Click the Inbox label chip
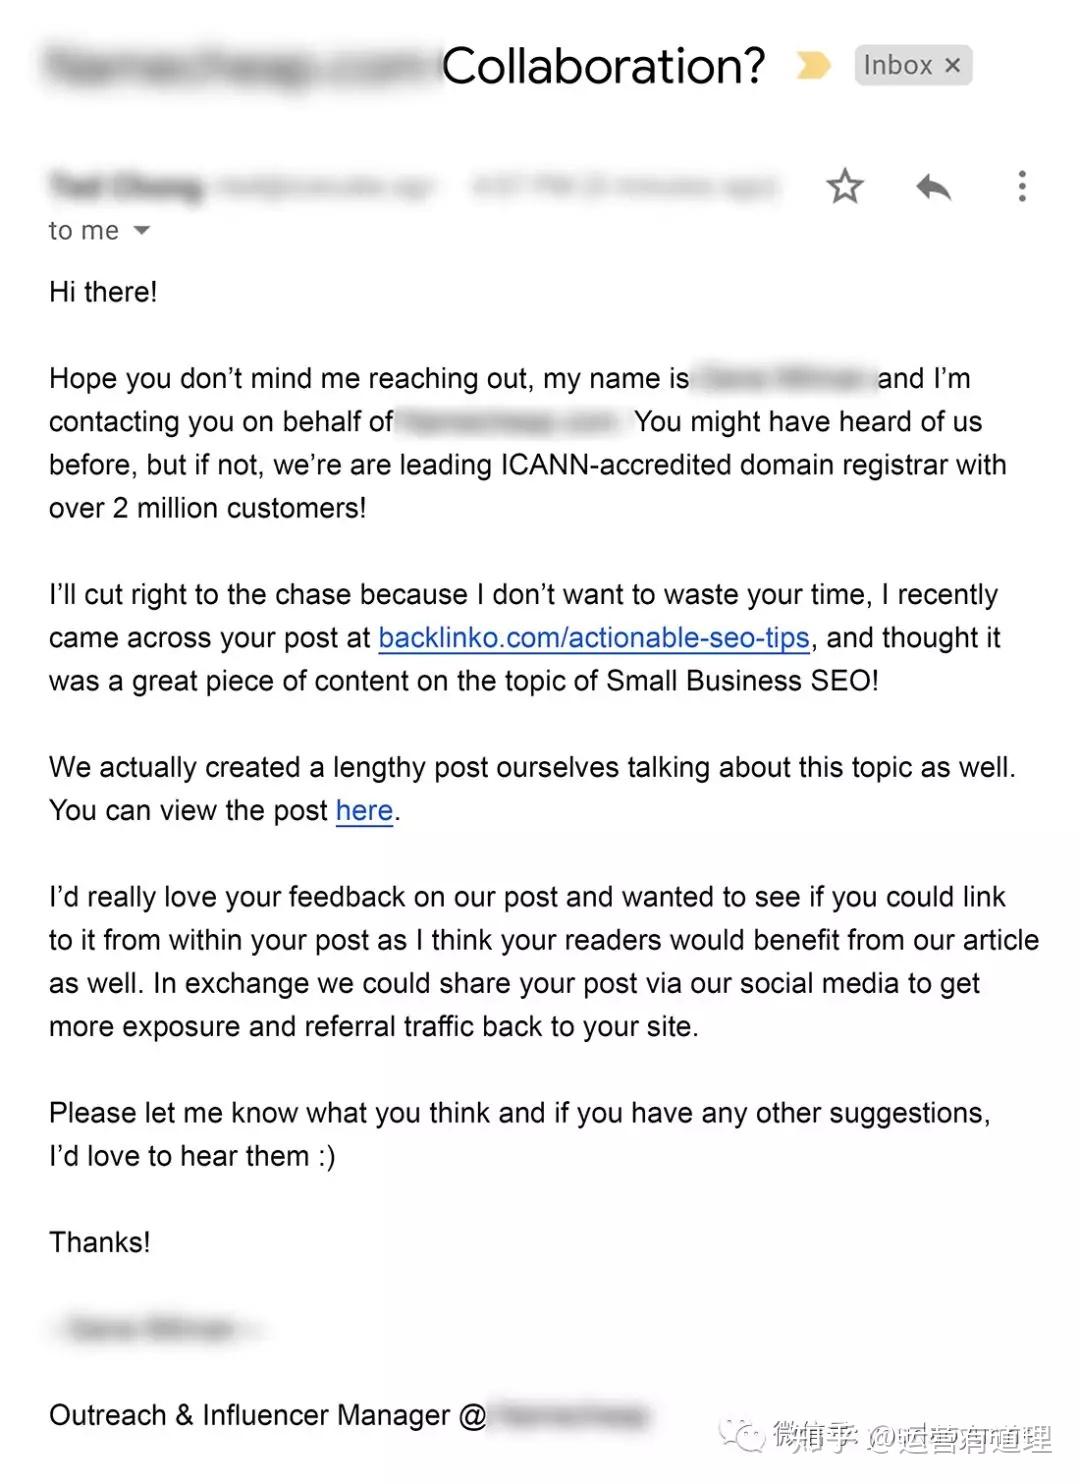This screenshot has height=1484, width=1080. tap(898, 66)
